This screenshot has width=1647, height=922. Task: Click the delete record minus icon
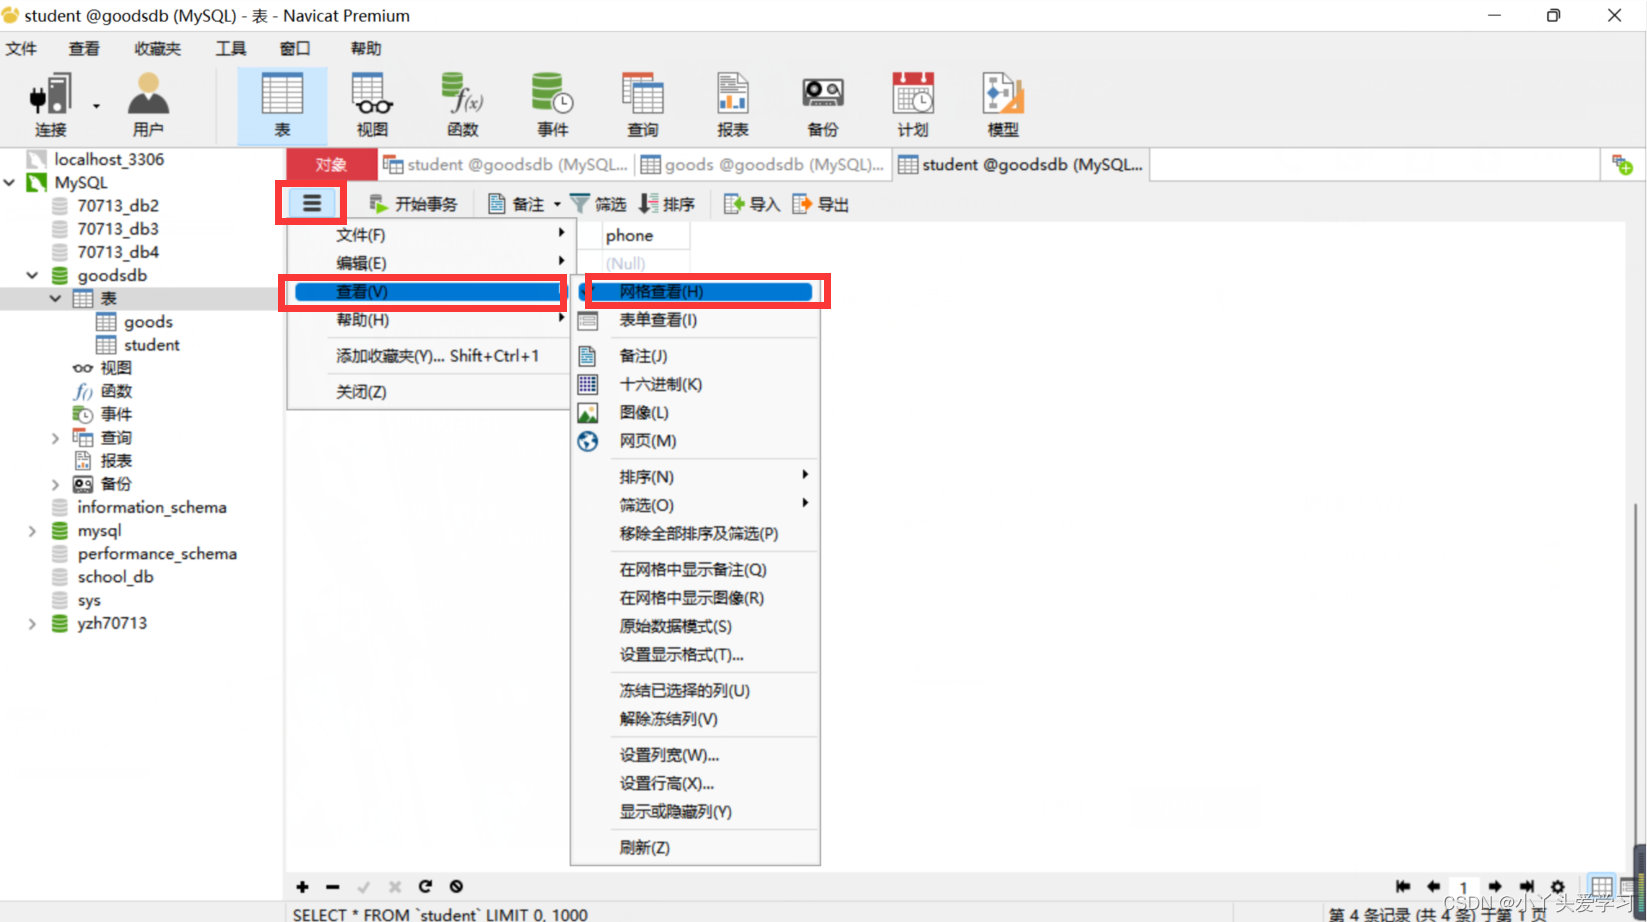333,886
